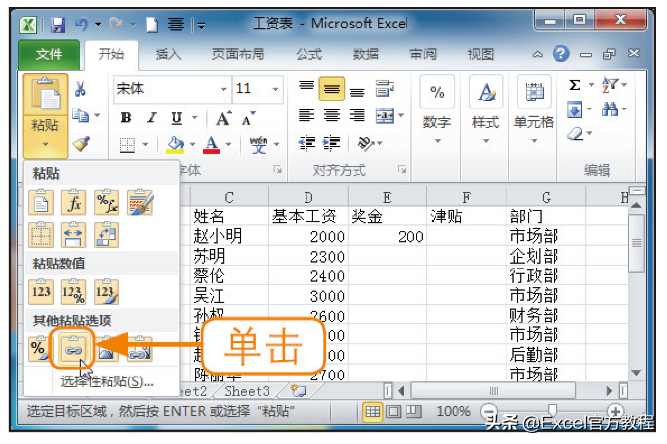Choose the No Borders paste option
Viewport: 667px width, 444px height.
[x=41, y=235]
